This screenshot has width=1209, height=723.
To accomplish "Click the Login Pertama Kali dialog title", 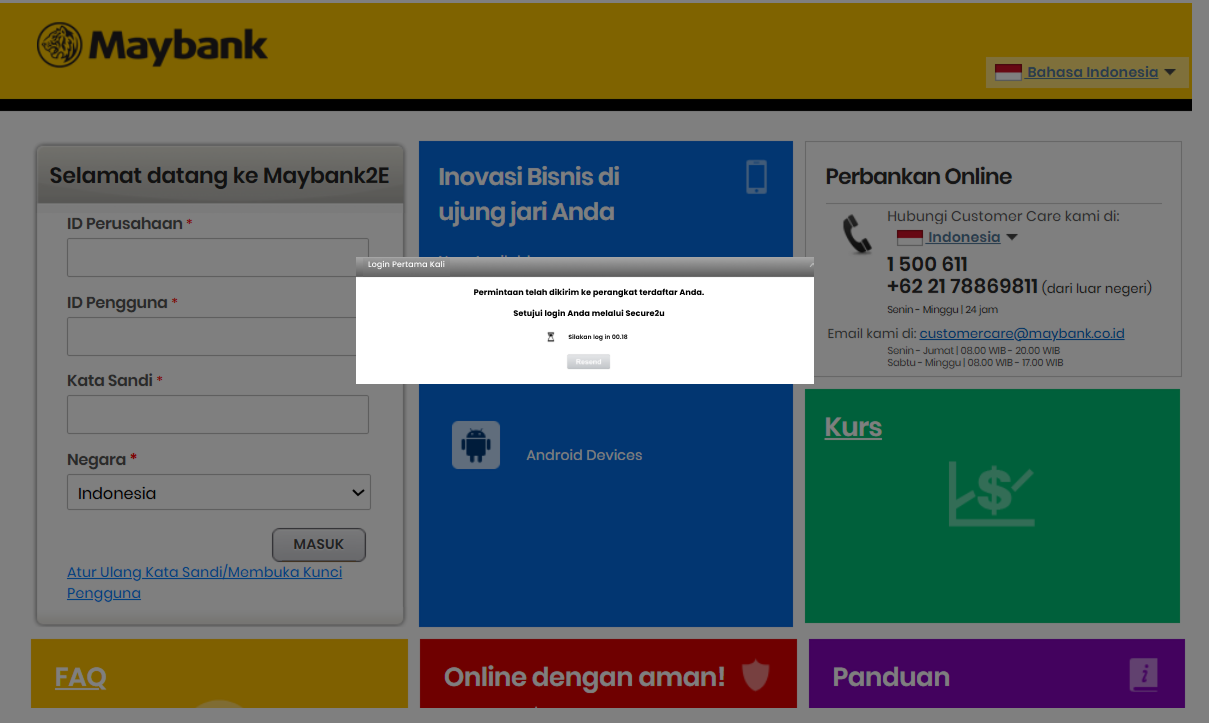I will 406,264.
